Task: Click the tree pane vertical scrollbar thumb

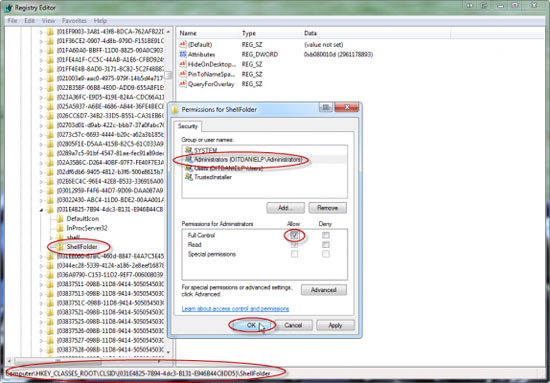Action: click(x=168, y=75)
